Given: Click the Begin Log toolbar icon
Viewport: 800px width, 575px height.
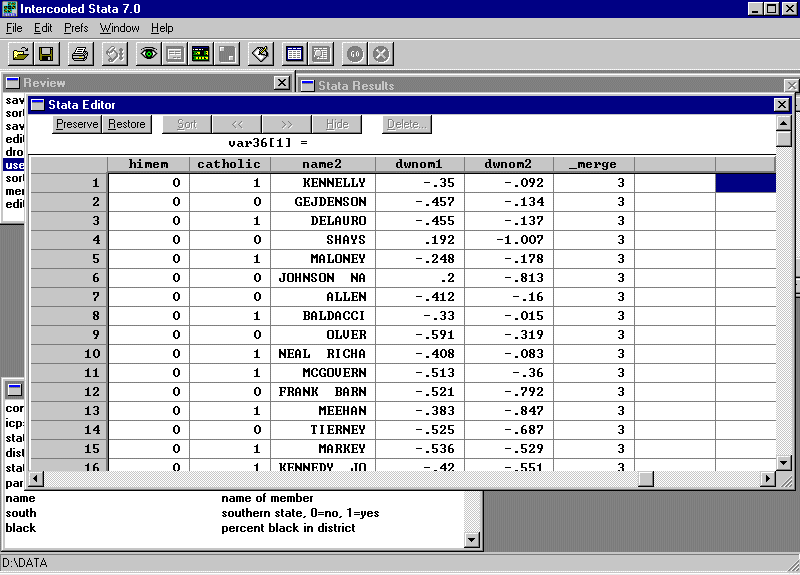Looking at the screenshot, I should click(114, 53).
